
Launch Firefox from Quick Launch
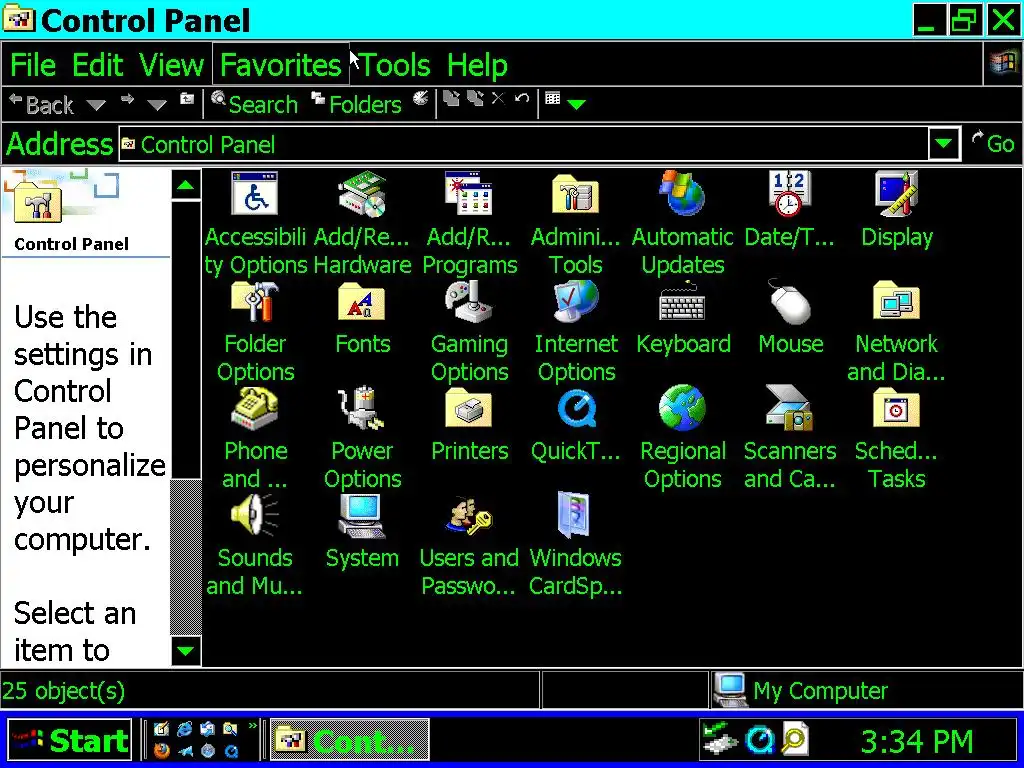[x=161, y=751]
